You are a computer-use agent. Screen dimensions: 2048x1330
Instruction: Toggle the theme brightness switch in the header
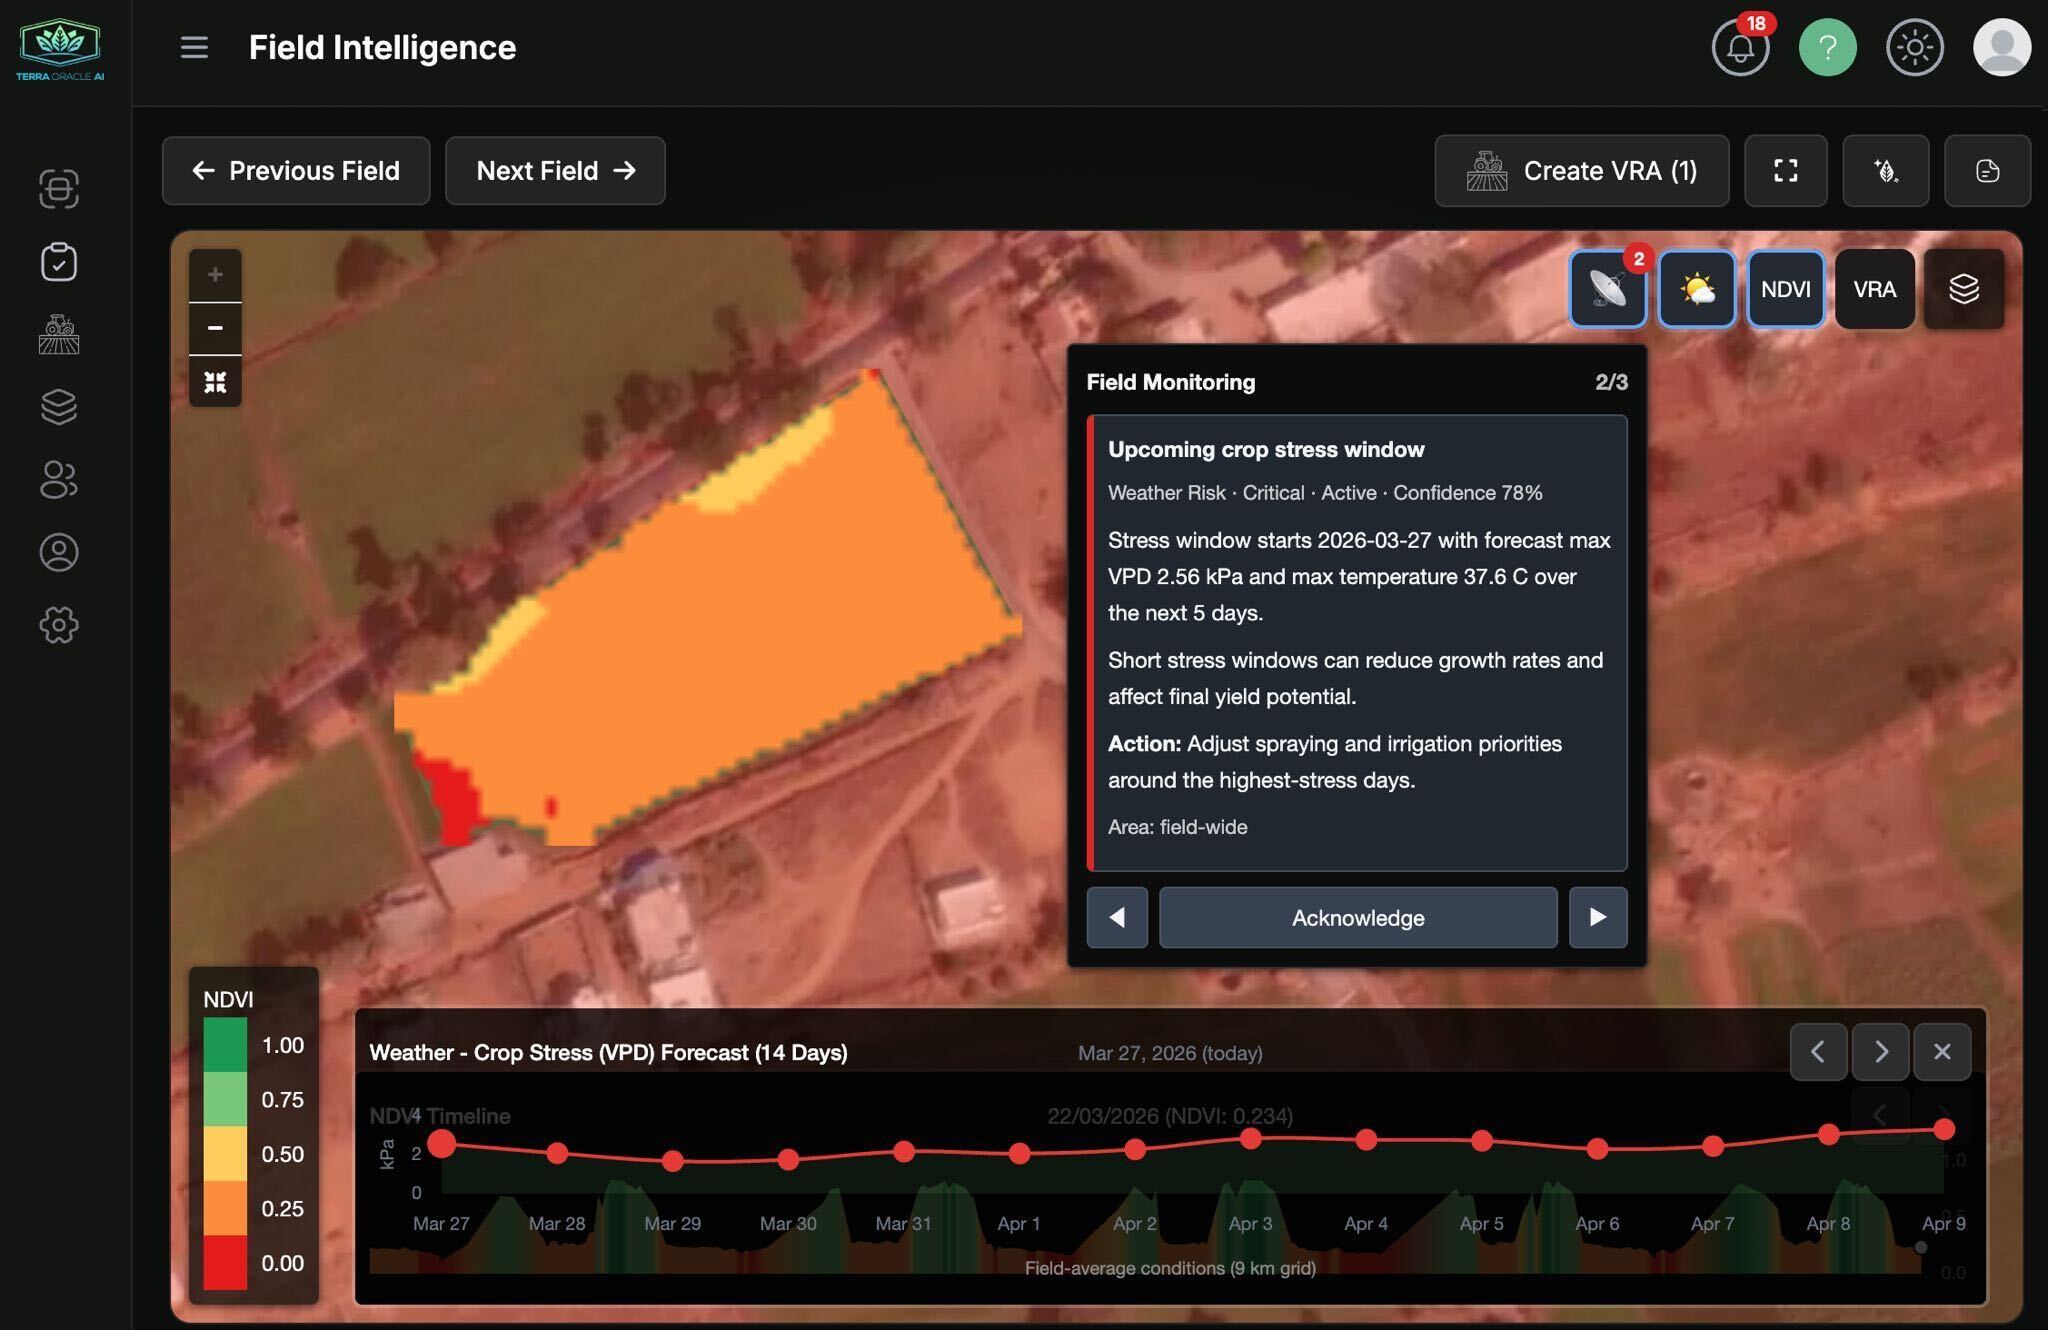tap(1915, 47)
